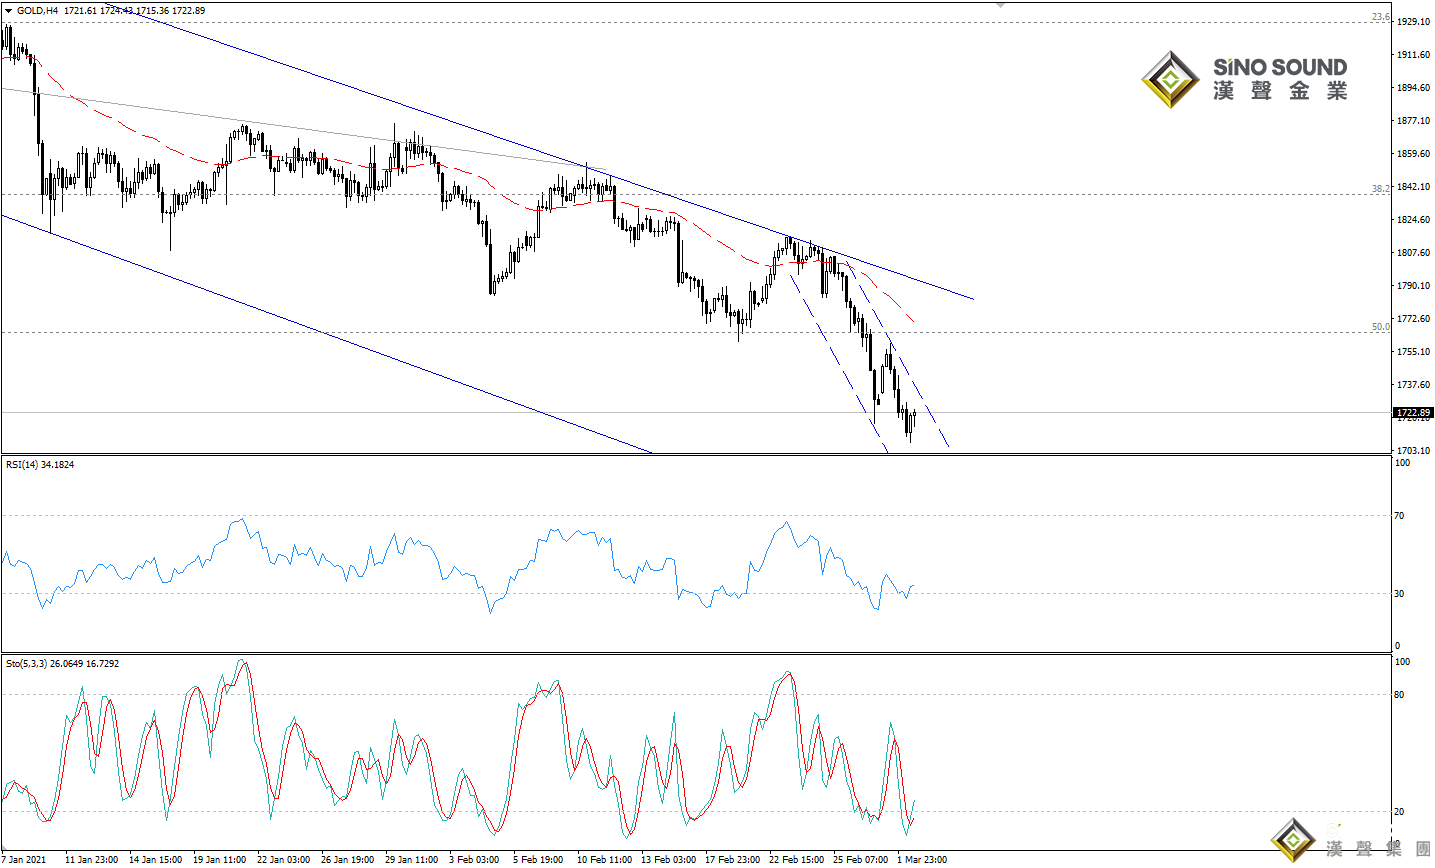This screenshot has width=1435, height=868.
Task: Click the Sino Sound diamond logo
Action: pyautogui.click(x=1169, y=80)
